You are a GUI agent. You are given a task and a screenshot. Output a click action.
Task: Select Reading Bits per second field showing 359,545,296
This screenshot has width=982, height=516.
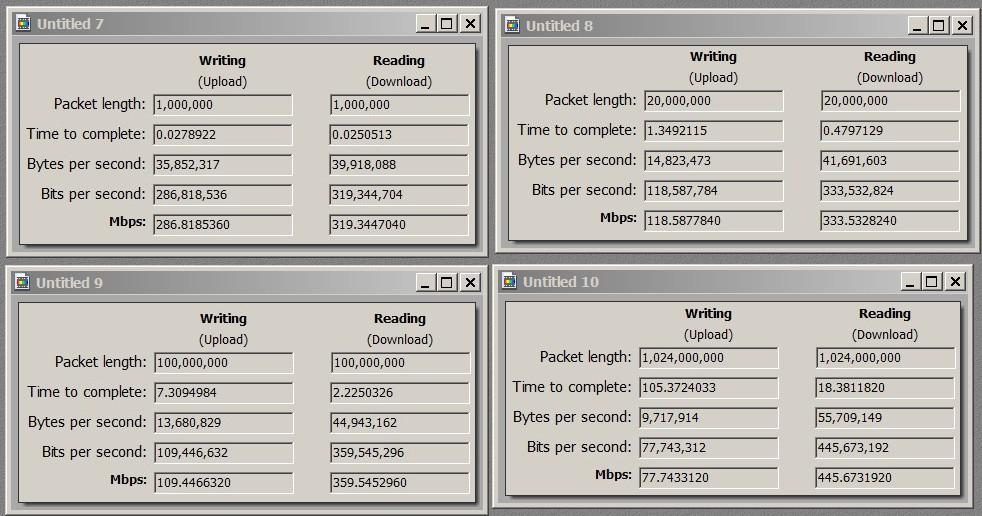point(400,453)
